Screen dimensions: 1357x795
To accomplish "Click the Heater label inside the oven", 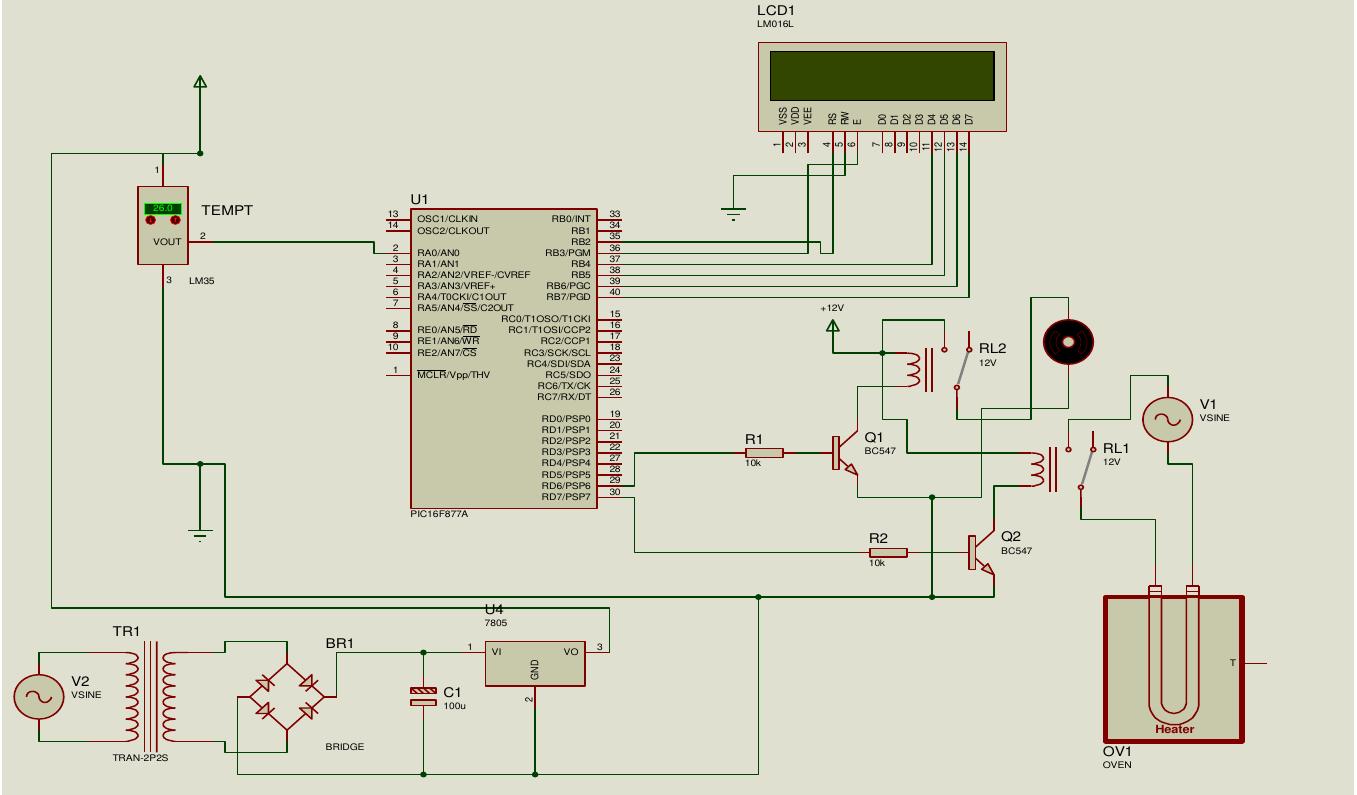I will tap(1175, 729).
